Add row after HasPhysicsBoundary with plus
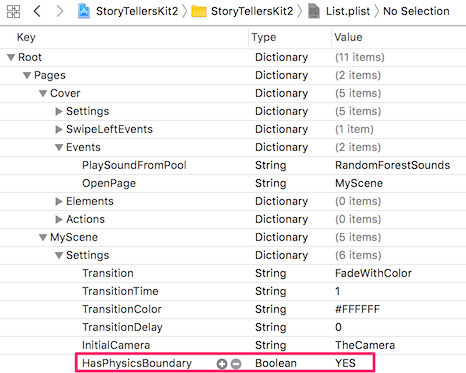The image size is (466, 373). 222,364
